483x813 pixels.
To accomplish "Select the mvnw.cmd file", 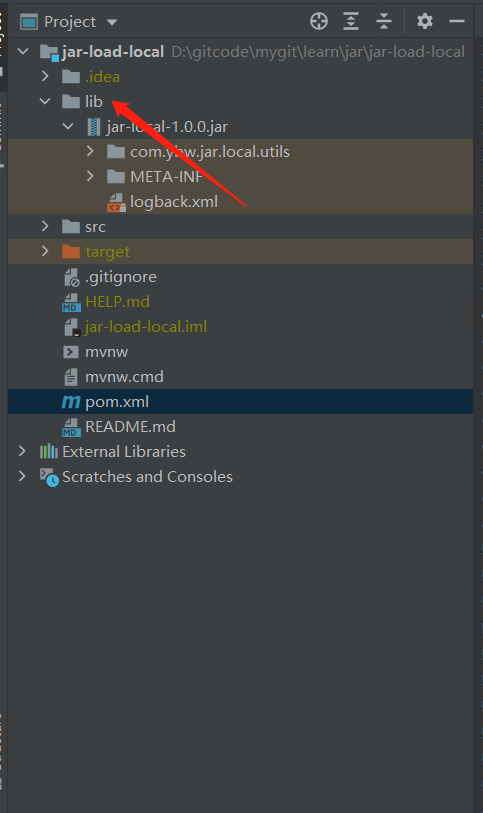I will tap(124, 377).
